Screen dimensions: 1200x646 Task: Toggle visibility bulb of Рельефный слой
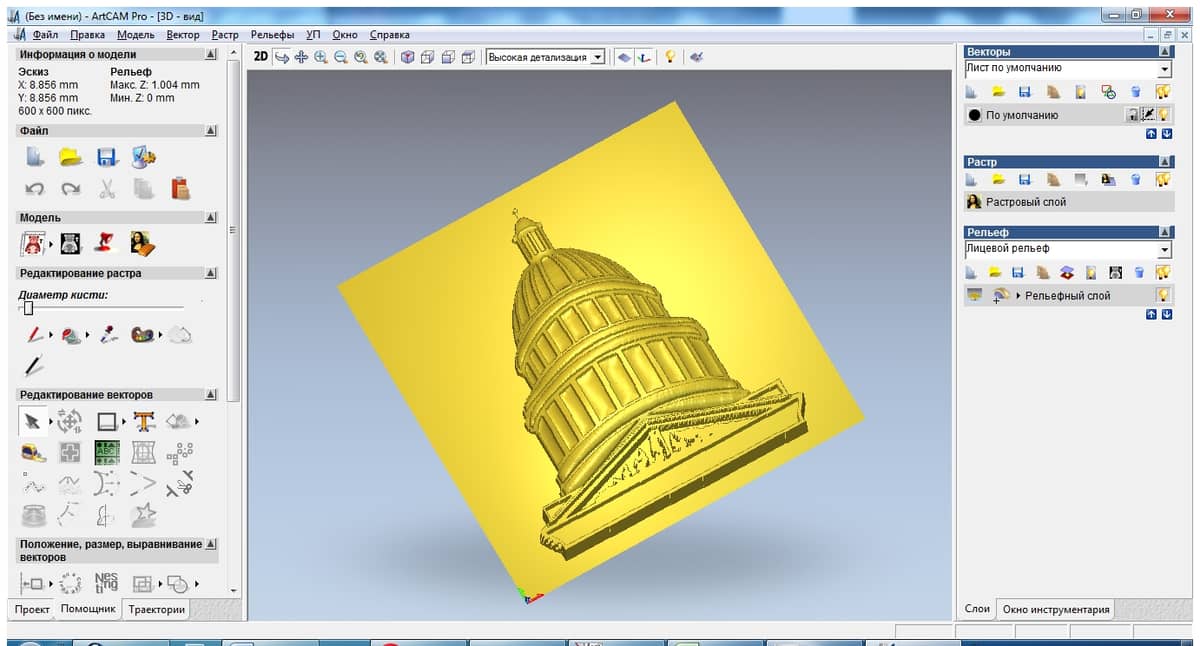pos(1163,295)
